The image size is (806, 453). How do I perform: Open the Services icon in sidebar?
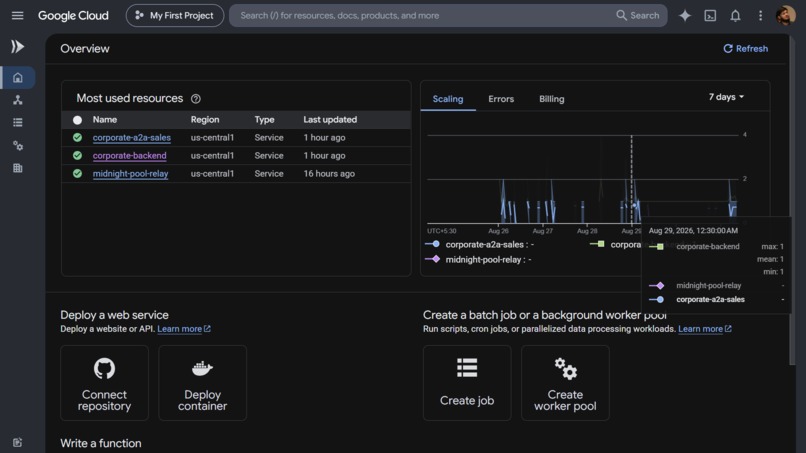tap(18, 100)
